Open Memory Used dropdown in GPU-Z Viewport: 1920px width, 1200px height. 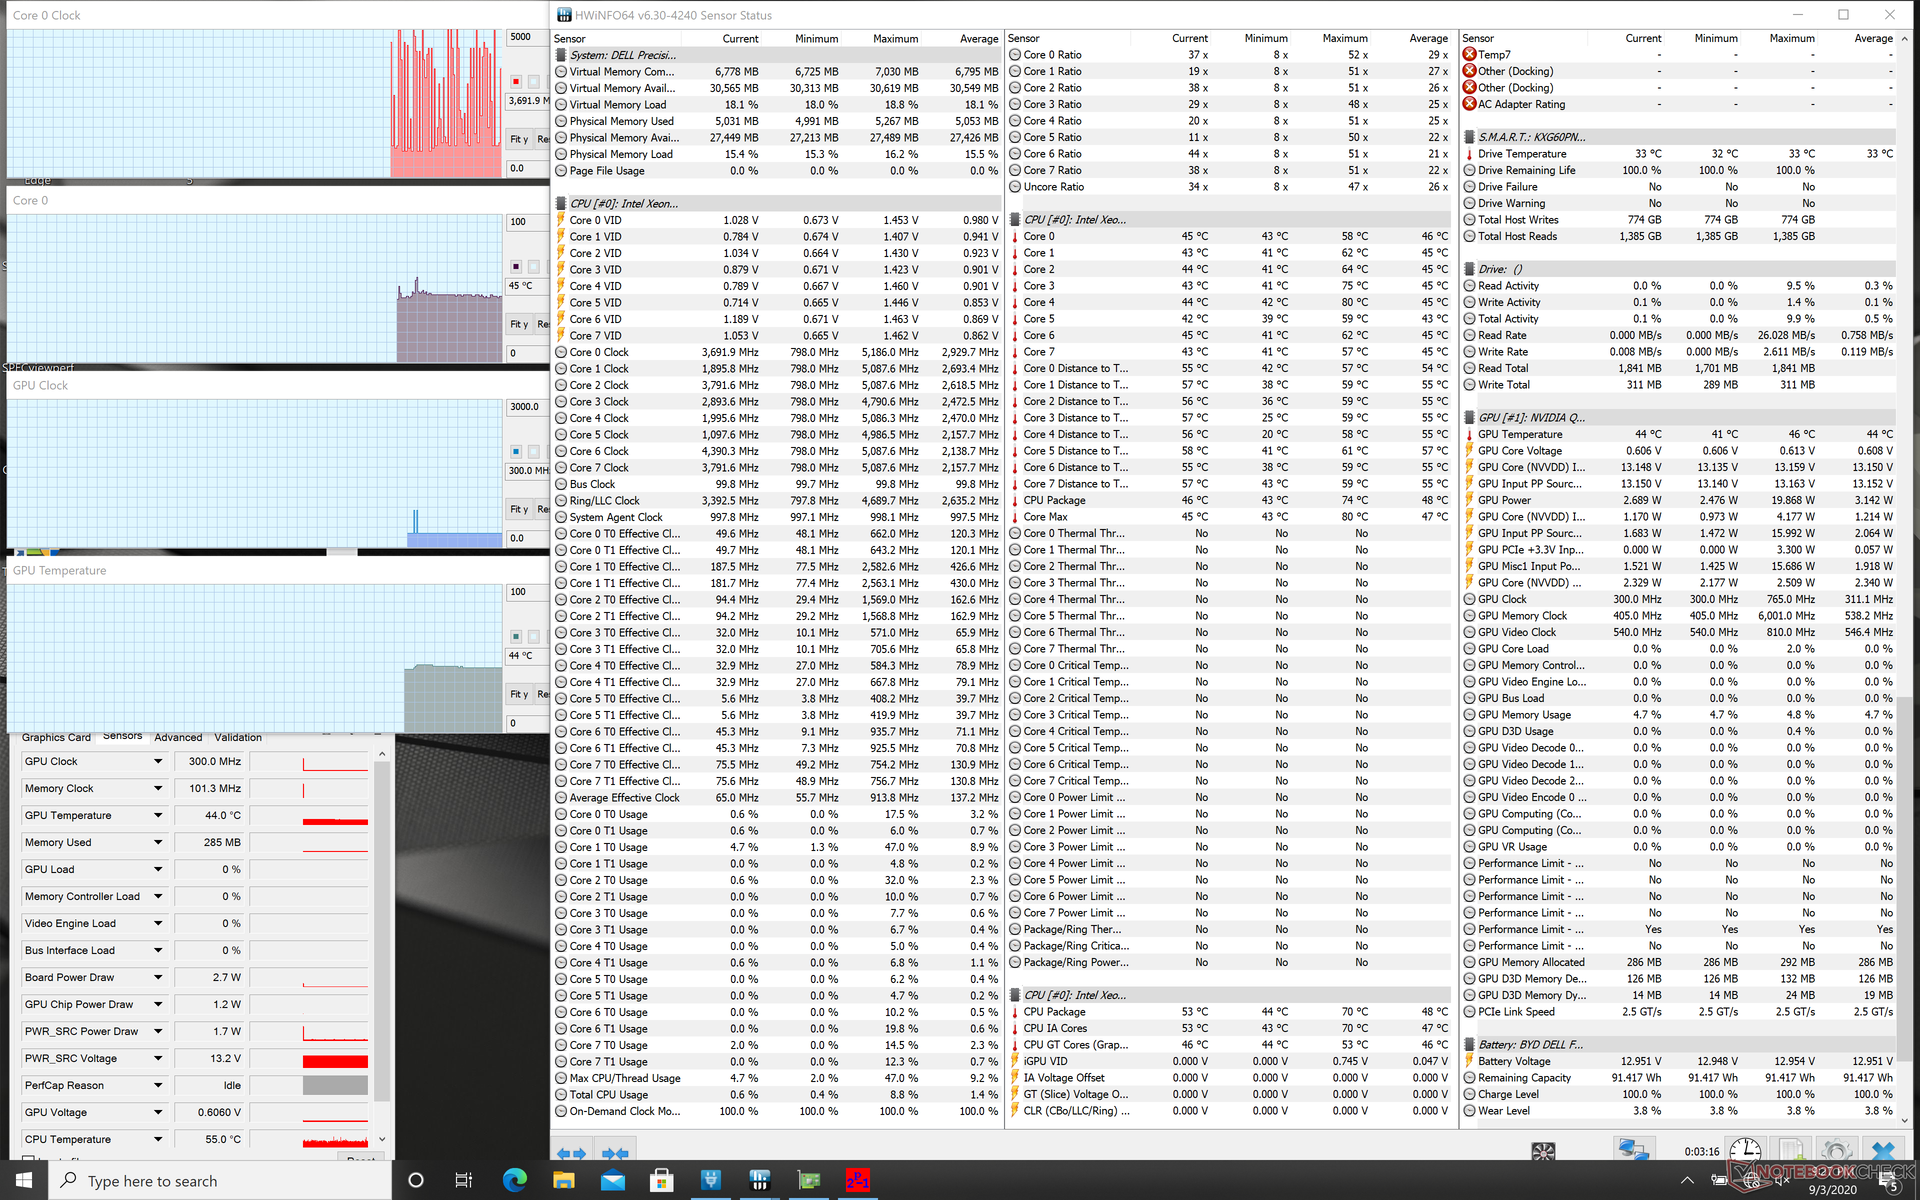[158, 843]
